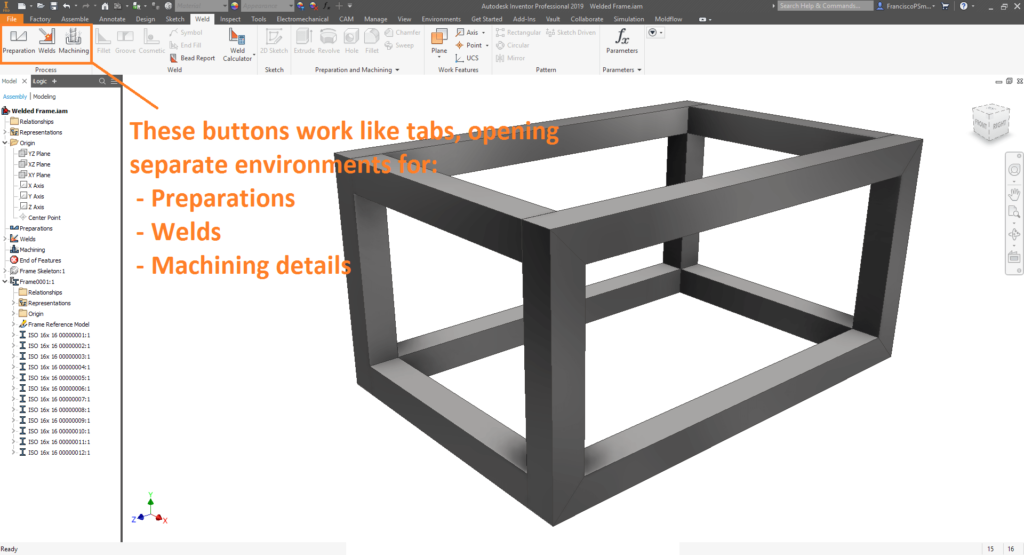Viewport: 1024px width, 555px height.
Task: Click the Save icon in quick access toolbar
Action: tap(53, 6)
